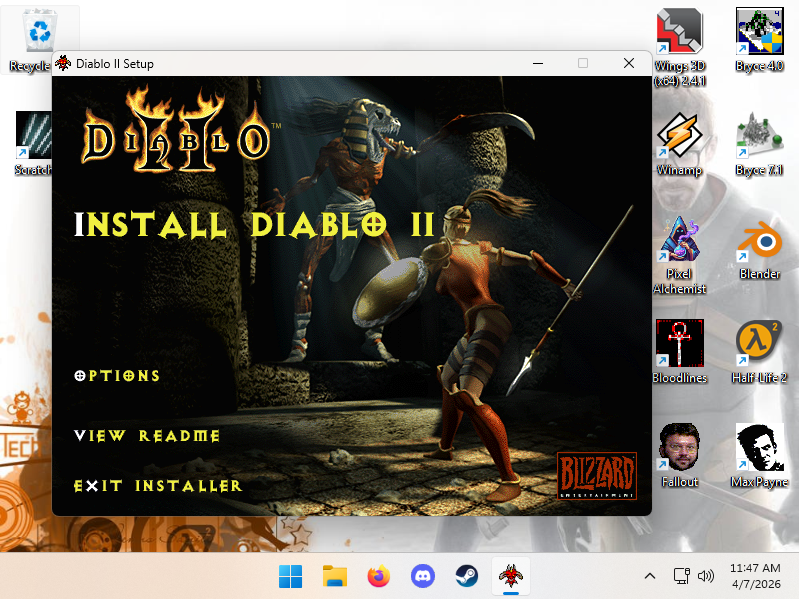Close the Diablo II Setup window
799x599 pixels.
pyautogui.click(x=629, y=63)
